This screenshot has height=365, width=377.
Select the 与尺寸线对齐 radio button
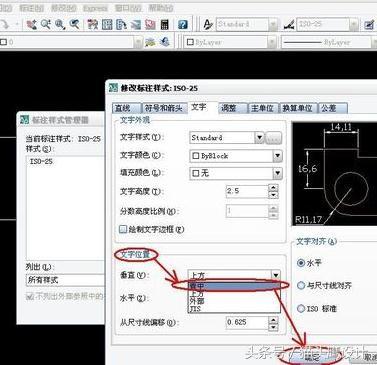point(301,285)
